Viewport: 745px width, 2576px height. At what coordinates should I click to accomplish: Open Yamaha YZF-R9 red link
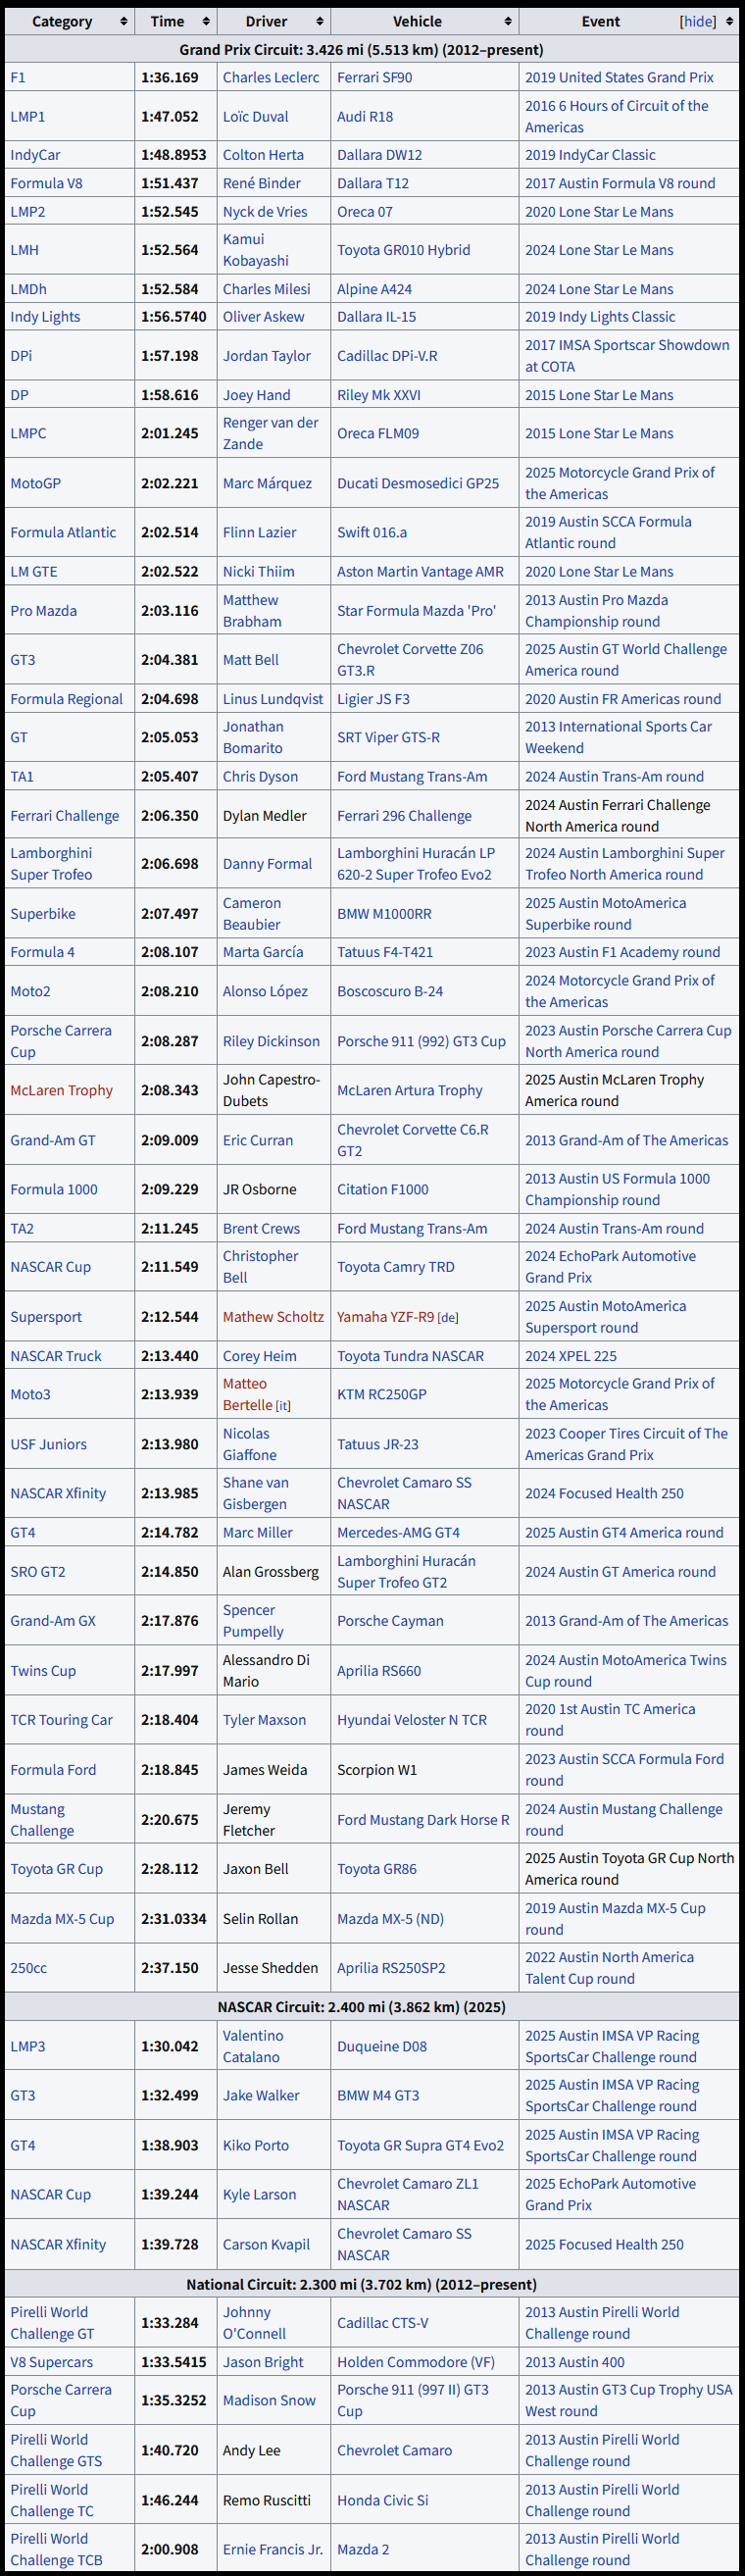coord(385,1317)
